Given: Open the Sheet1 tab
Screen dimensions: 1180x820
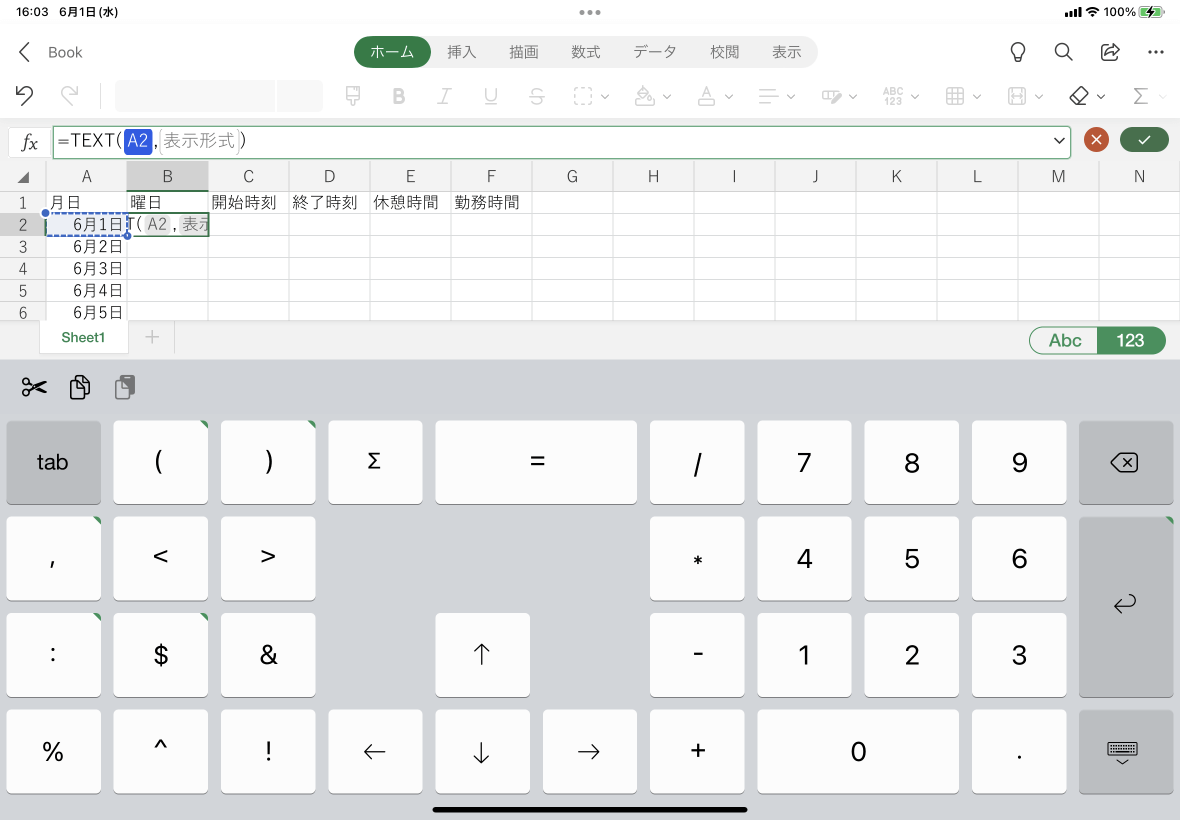Looking at the screenshot, I should point(83,338).
